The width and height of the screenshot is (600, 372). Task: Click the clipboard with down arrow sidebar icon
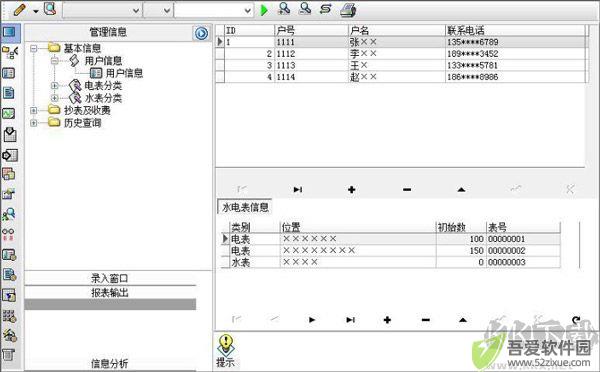[10, 135]
